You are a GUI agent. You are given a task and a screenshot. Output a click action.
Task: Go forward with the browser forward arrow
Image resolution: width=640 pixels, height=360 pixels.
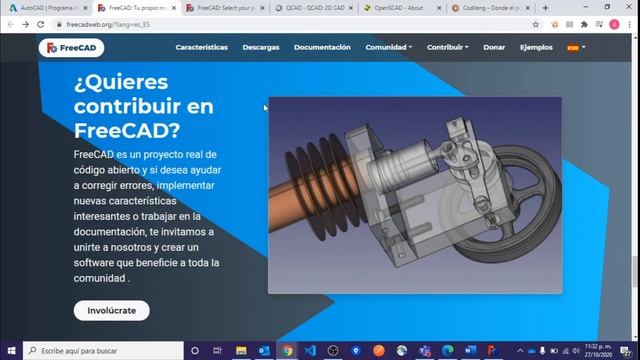coord(26,24)
